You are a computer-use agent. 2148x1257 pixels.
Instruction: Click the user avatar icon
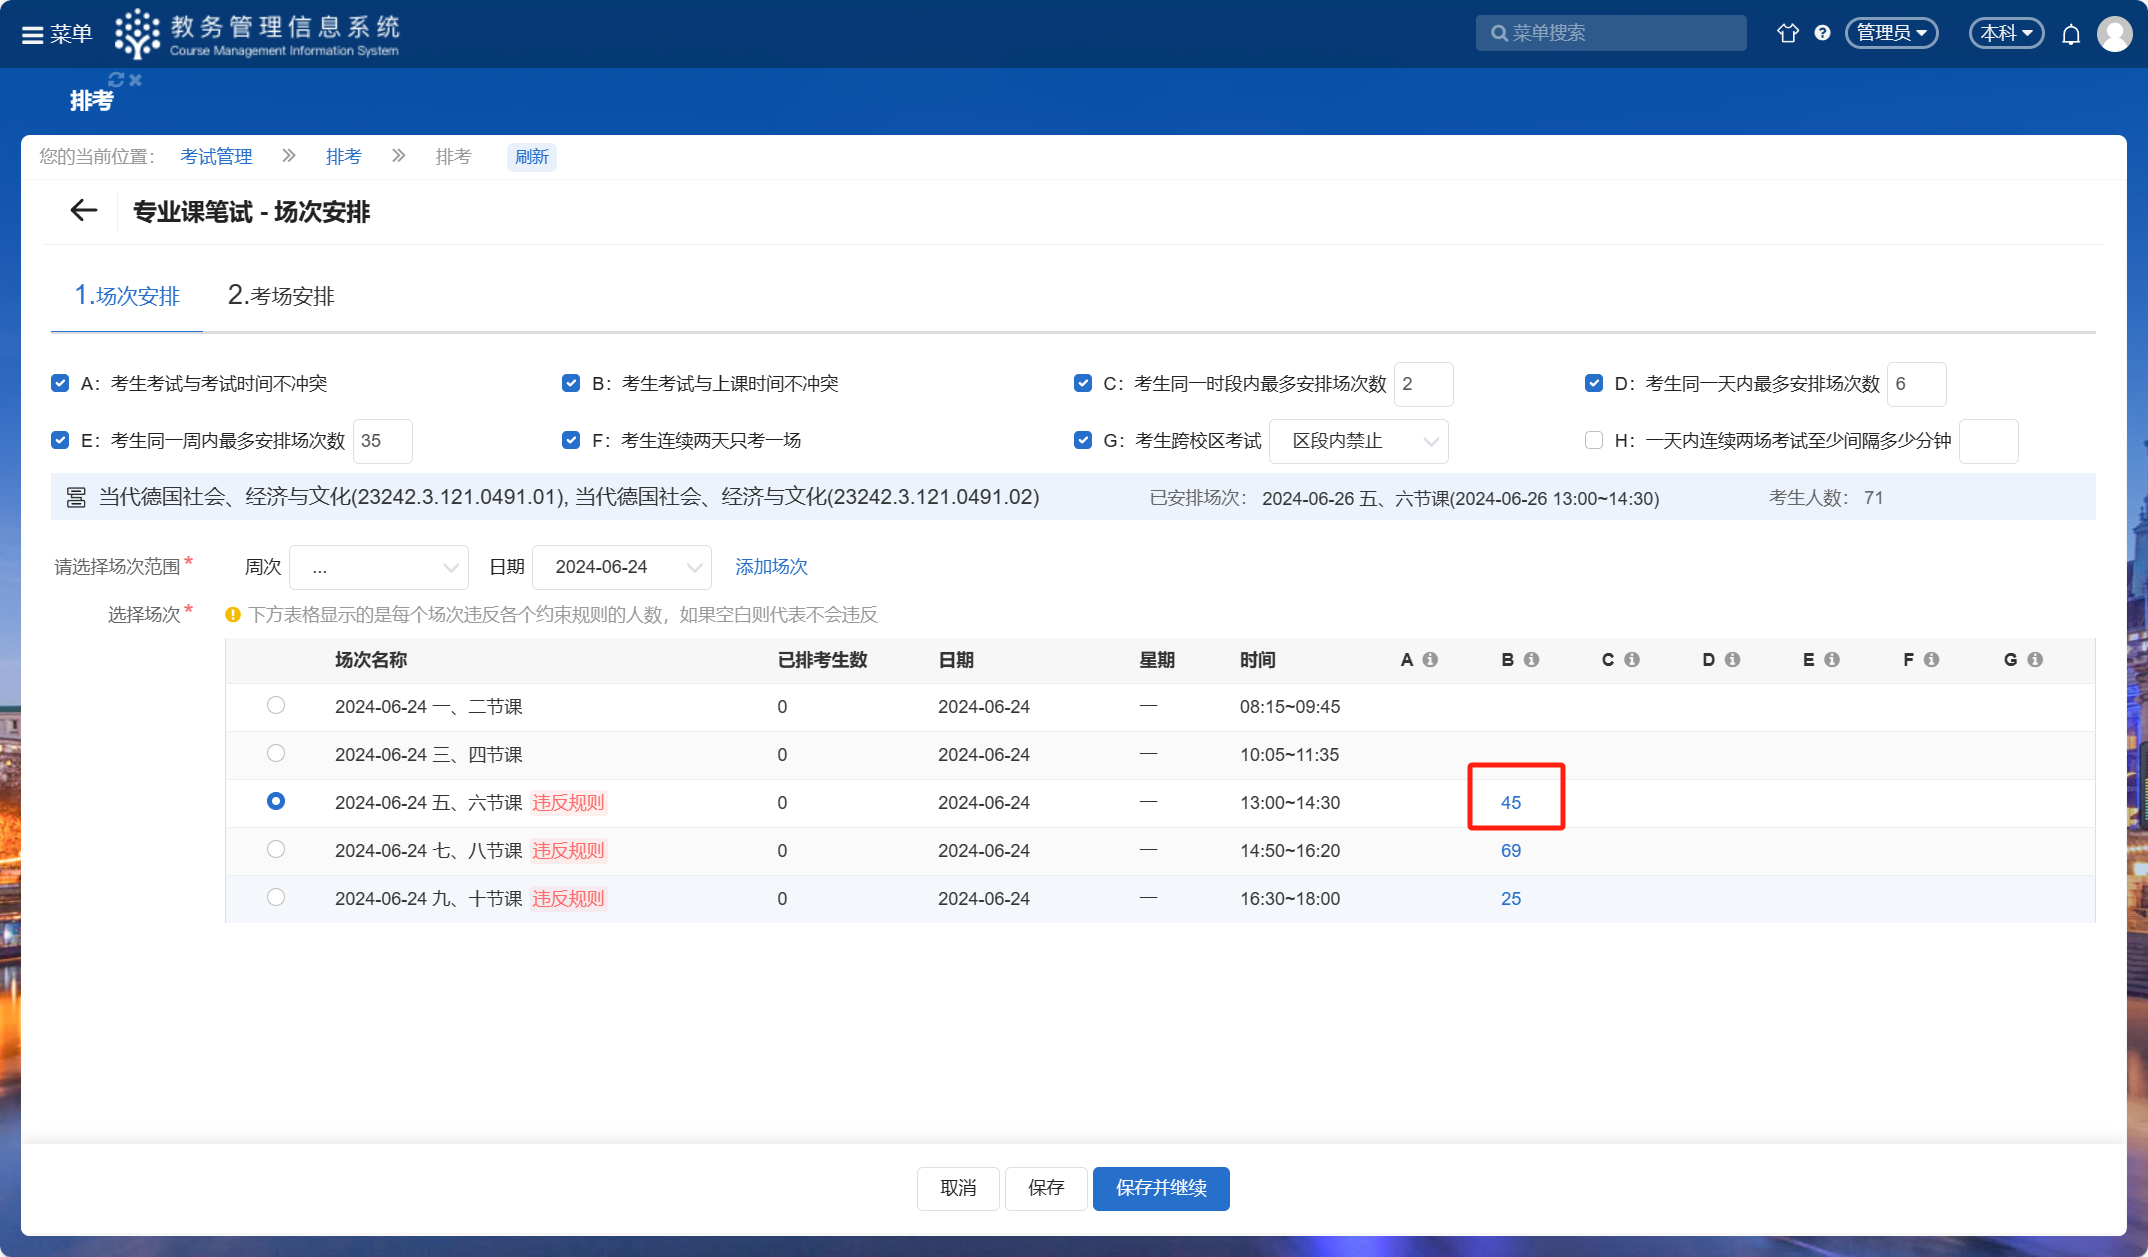point(2114,34)
